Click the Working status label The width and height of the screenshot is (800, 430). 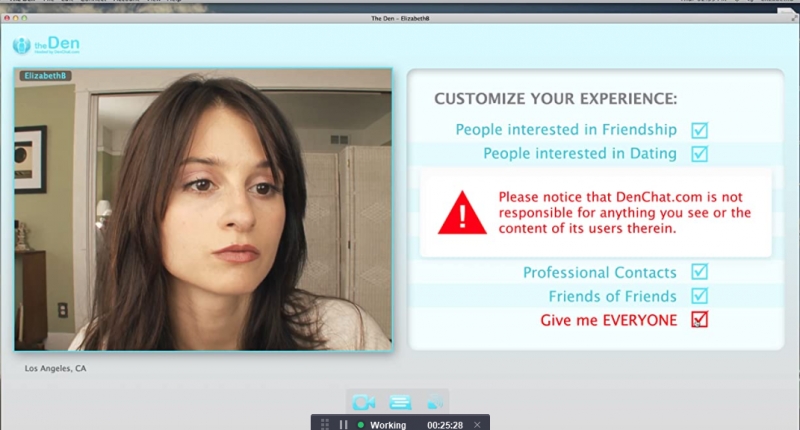pos(388,425)
